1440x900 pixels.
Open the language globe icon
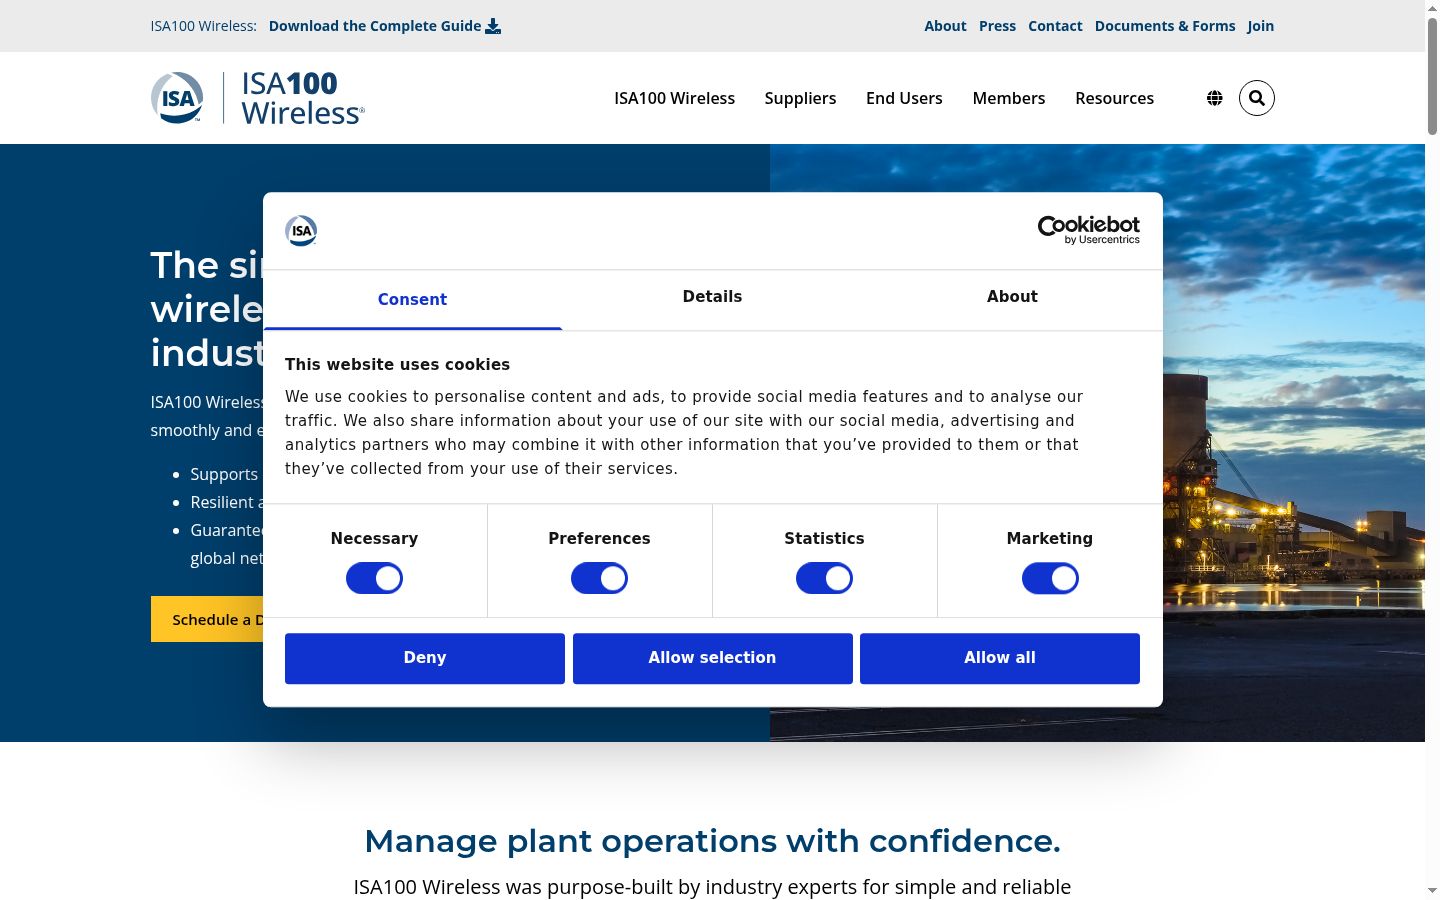(1214, 98)
